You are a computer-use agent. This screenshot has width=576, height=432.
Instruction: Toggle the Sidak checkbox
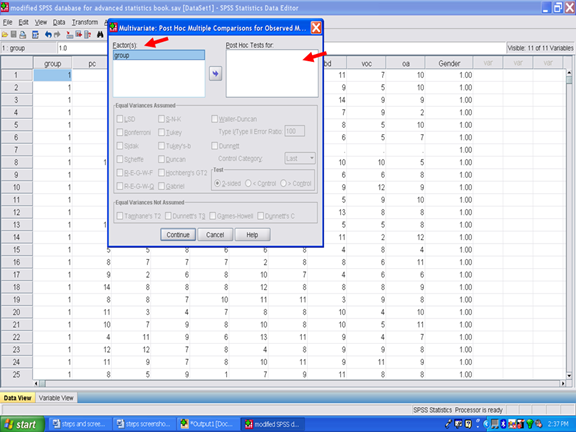[x=120, y=146]
